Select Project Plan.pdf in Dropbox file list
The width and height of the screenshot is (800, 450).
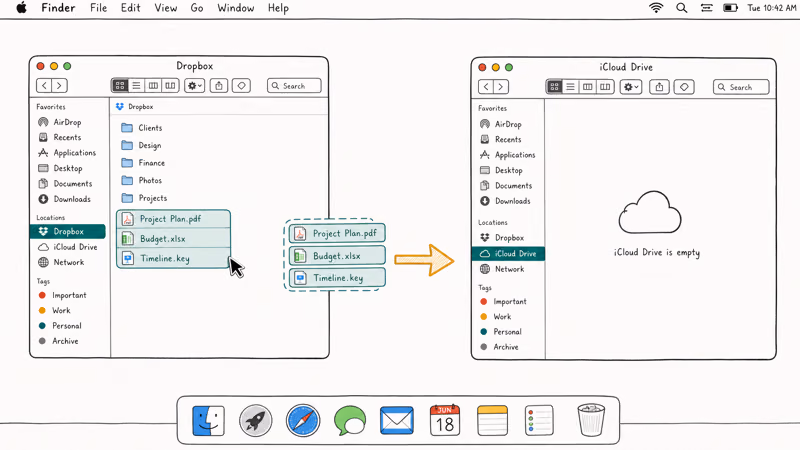(173, 219)
